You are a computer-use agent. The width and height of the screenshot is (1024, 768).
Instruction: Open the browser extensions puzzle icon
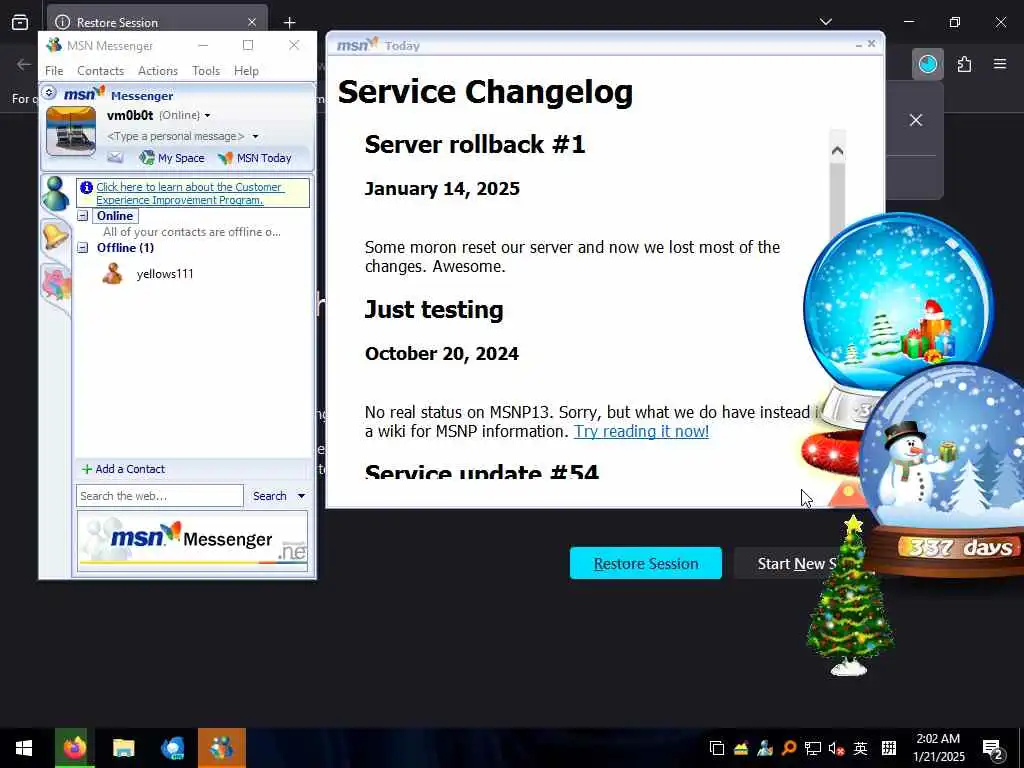tap(964, 64)
